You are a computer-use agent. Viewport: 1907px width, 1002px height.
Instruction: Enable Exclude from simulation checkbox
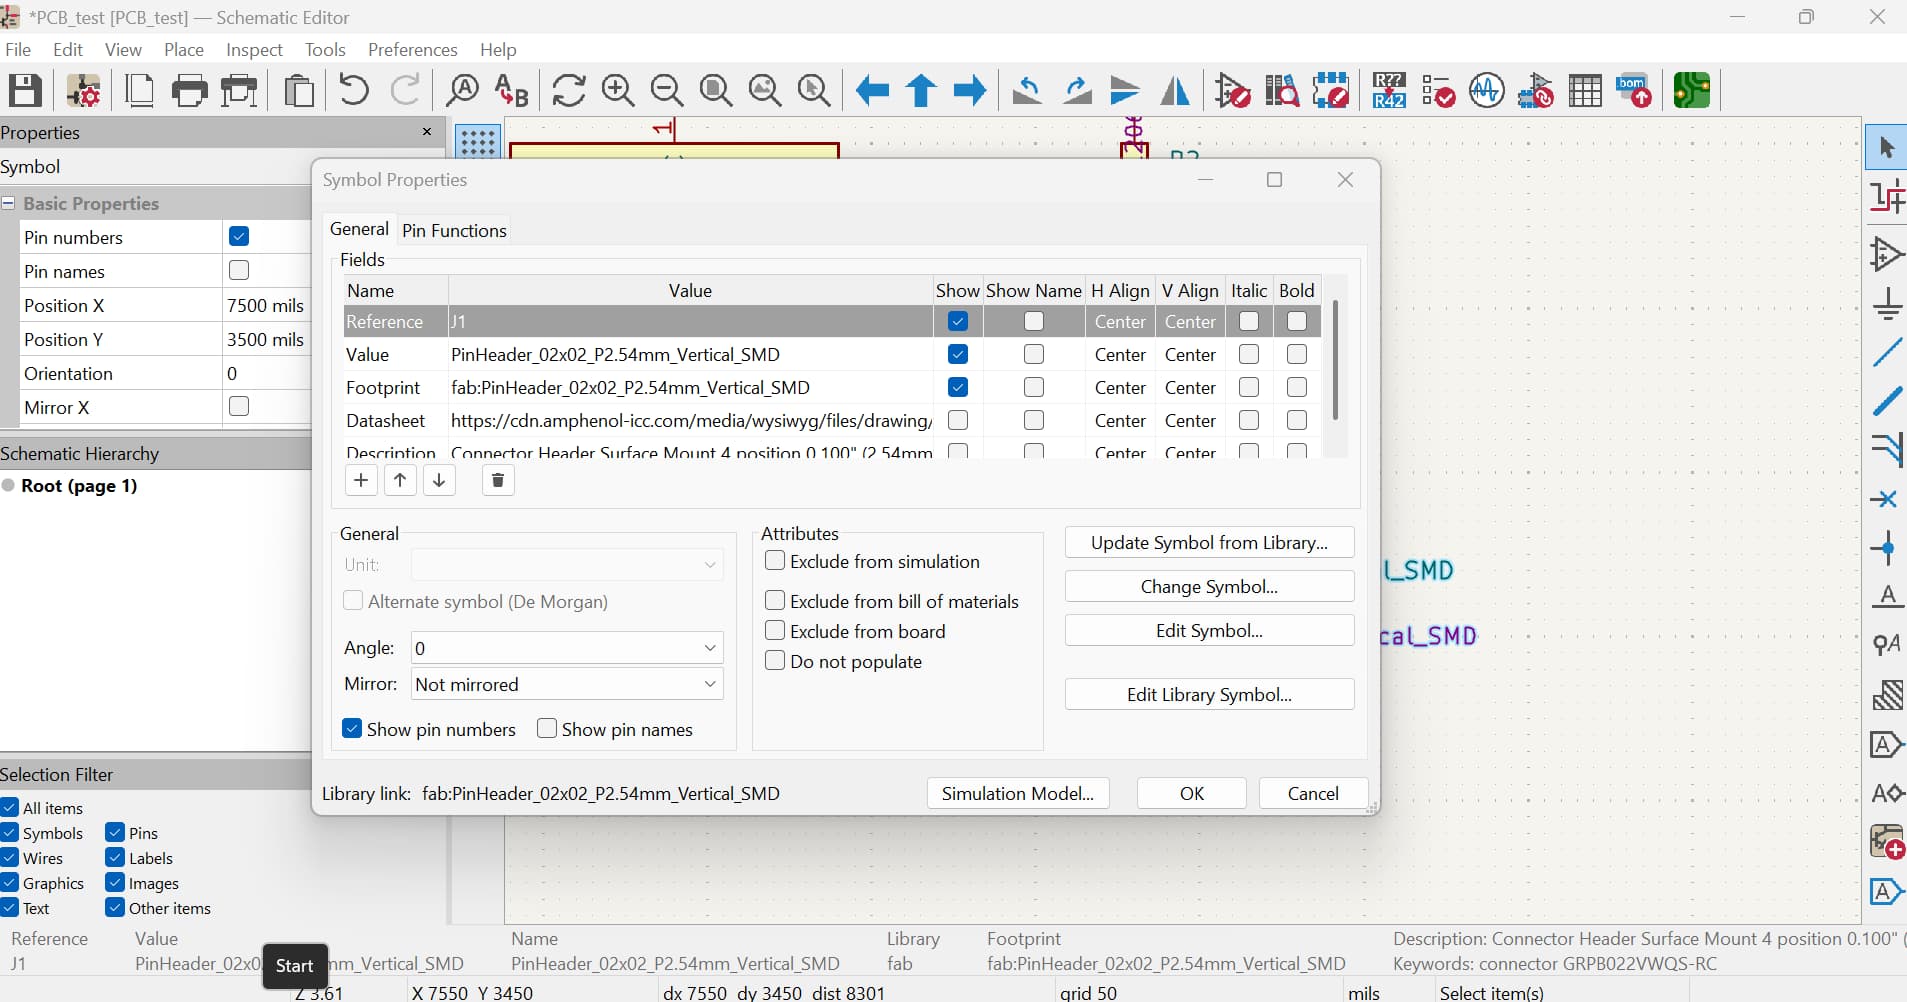tap(775, 561)
